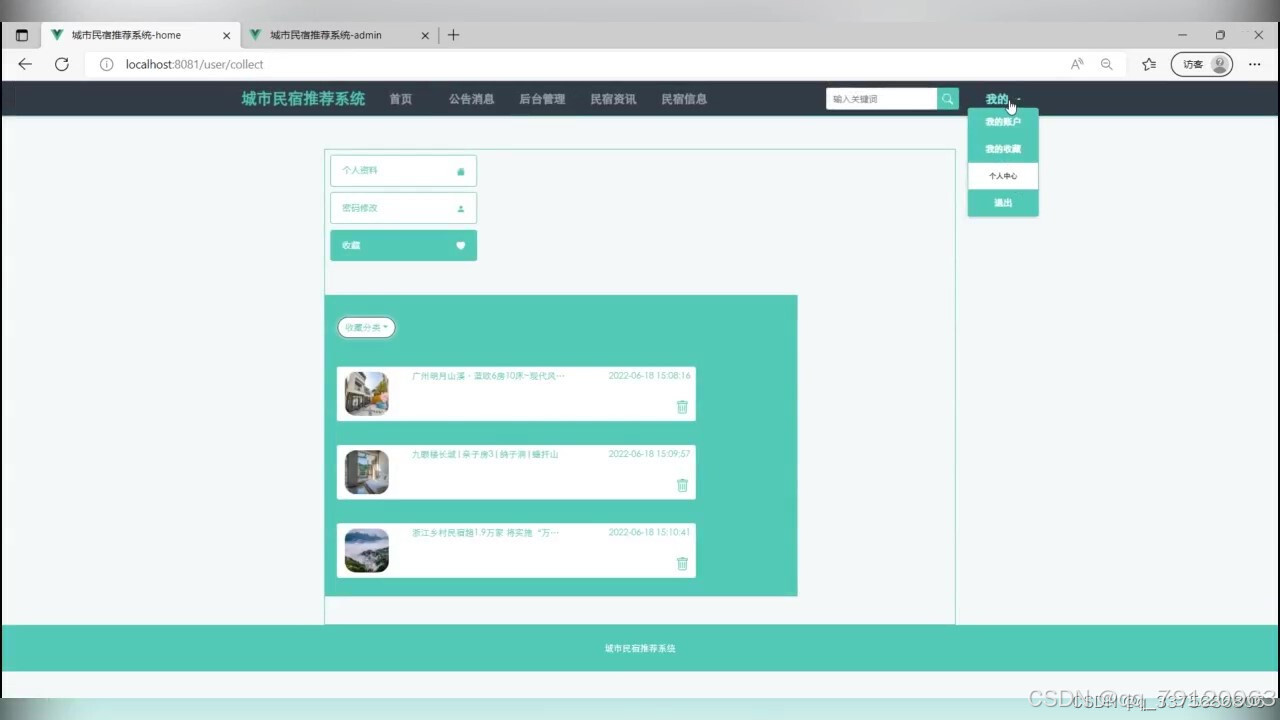Choose 退出 to log out
The image size is (1280, 720).
[1003, 203]
